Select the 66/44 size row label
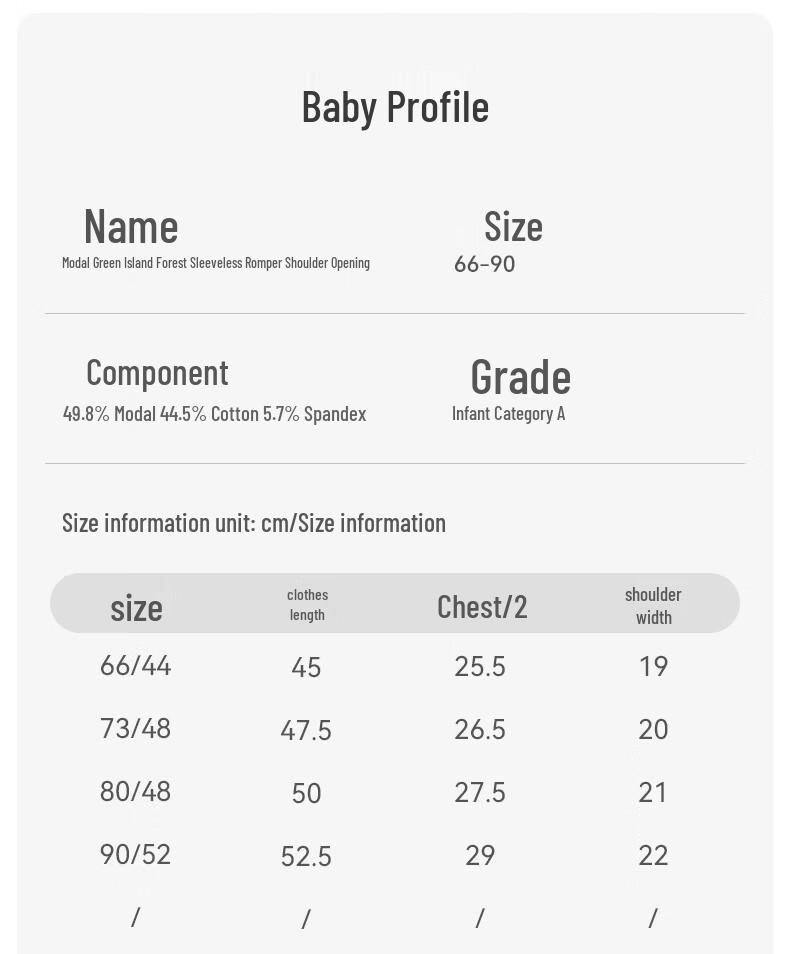The image size is (790, 954). pos(136,666)
